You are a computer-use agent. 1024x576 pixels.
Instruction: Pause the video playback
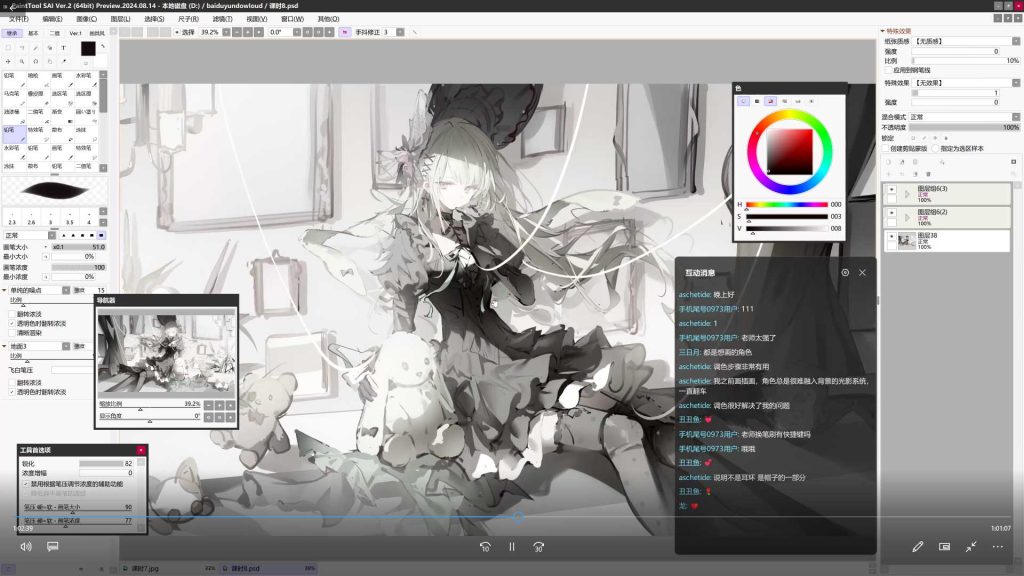(x=512, y=547)
